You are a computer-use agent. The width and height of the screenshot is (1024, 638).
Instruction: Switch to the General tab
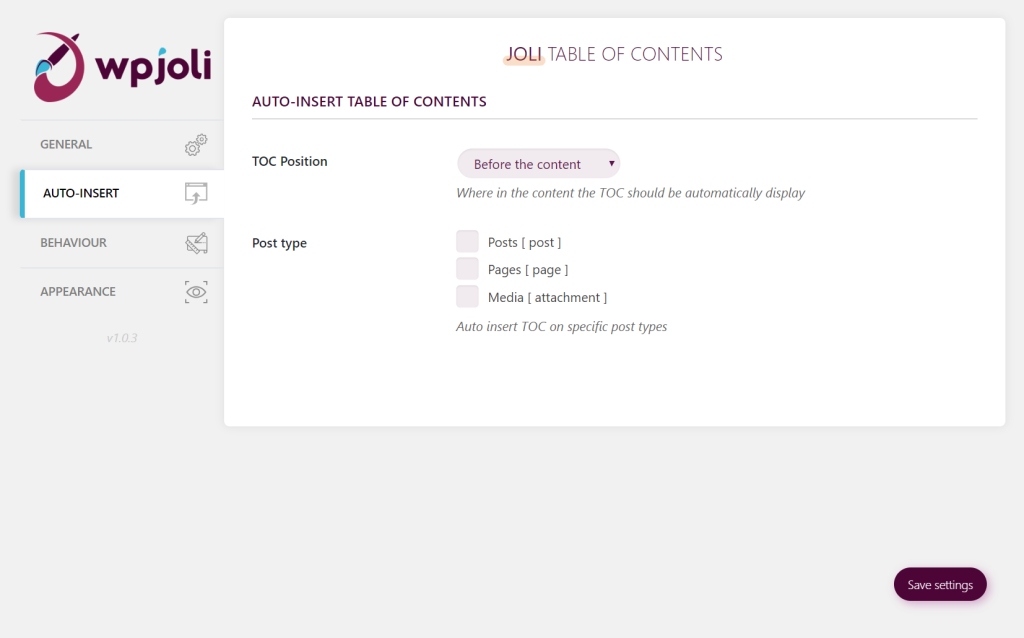pos(66,145)
